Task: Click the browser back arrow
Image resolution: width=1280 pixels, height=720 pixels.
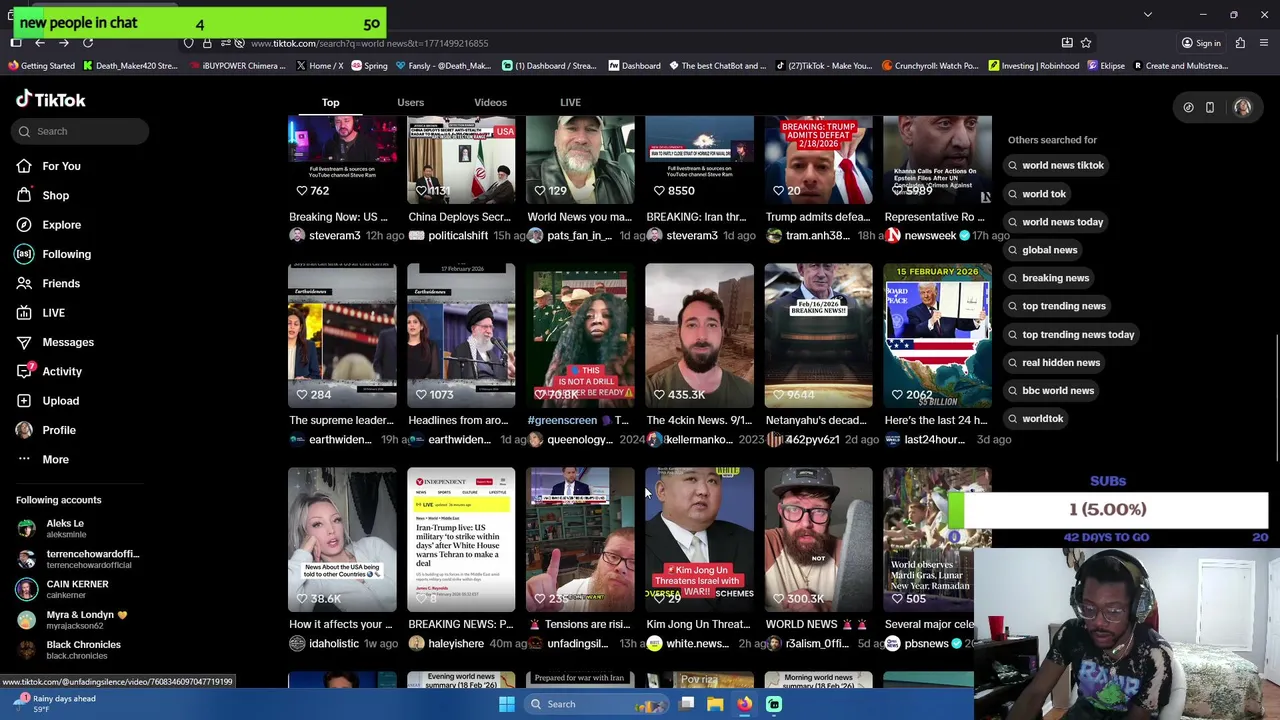Action: coord(40,43)
